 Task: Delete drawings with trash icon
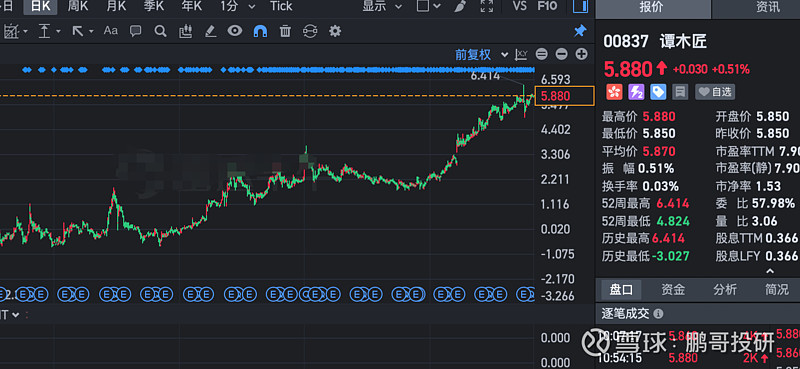(x=285, y=32)
